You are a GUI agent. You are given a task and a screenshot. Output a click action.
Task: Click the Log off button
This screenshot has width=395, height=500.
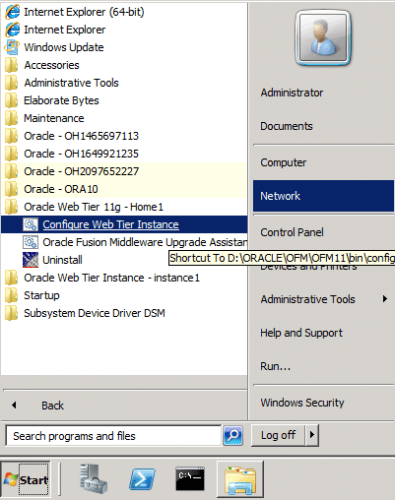(x=278, y=435)
